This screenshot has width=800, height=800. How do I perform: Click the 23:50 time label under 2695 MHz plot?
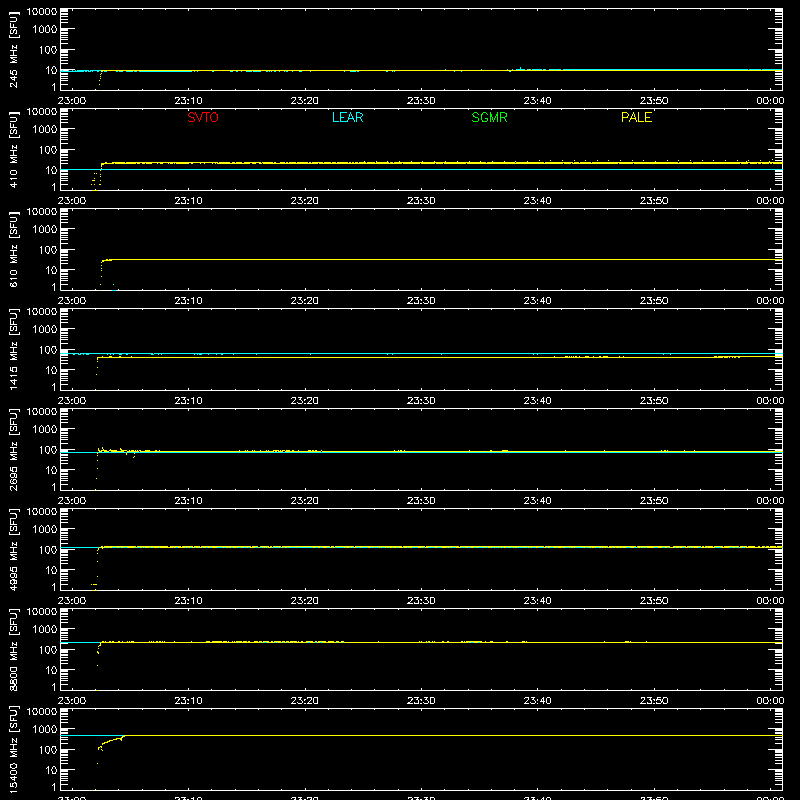(654, 501)
